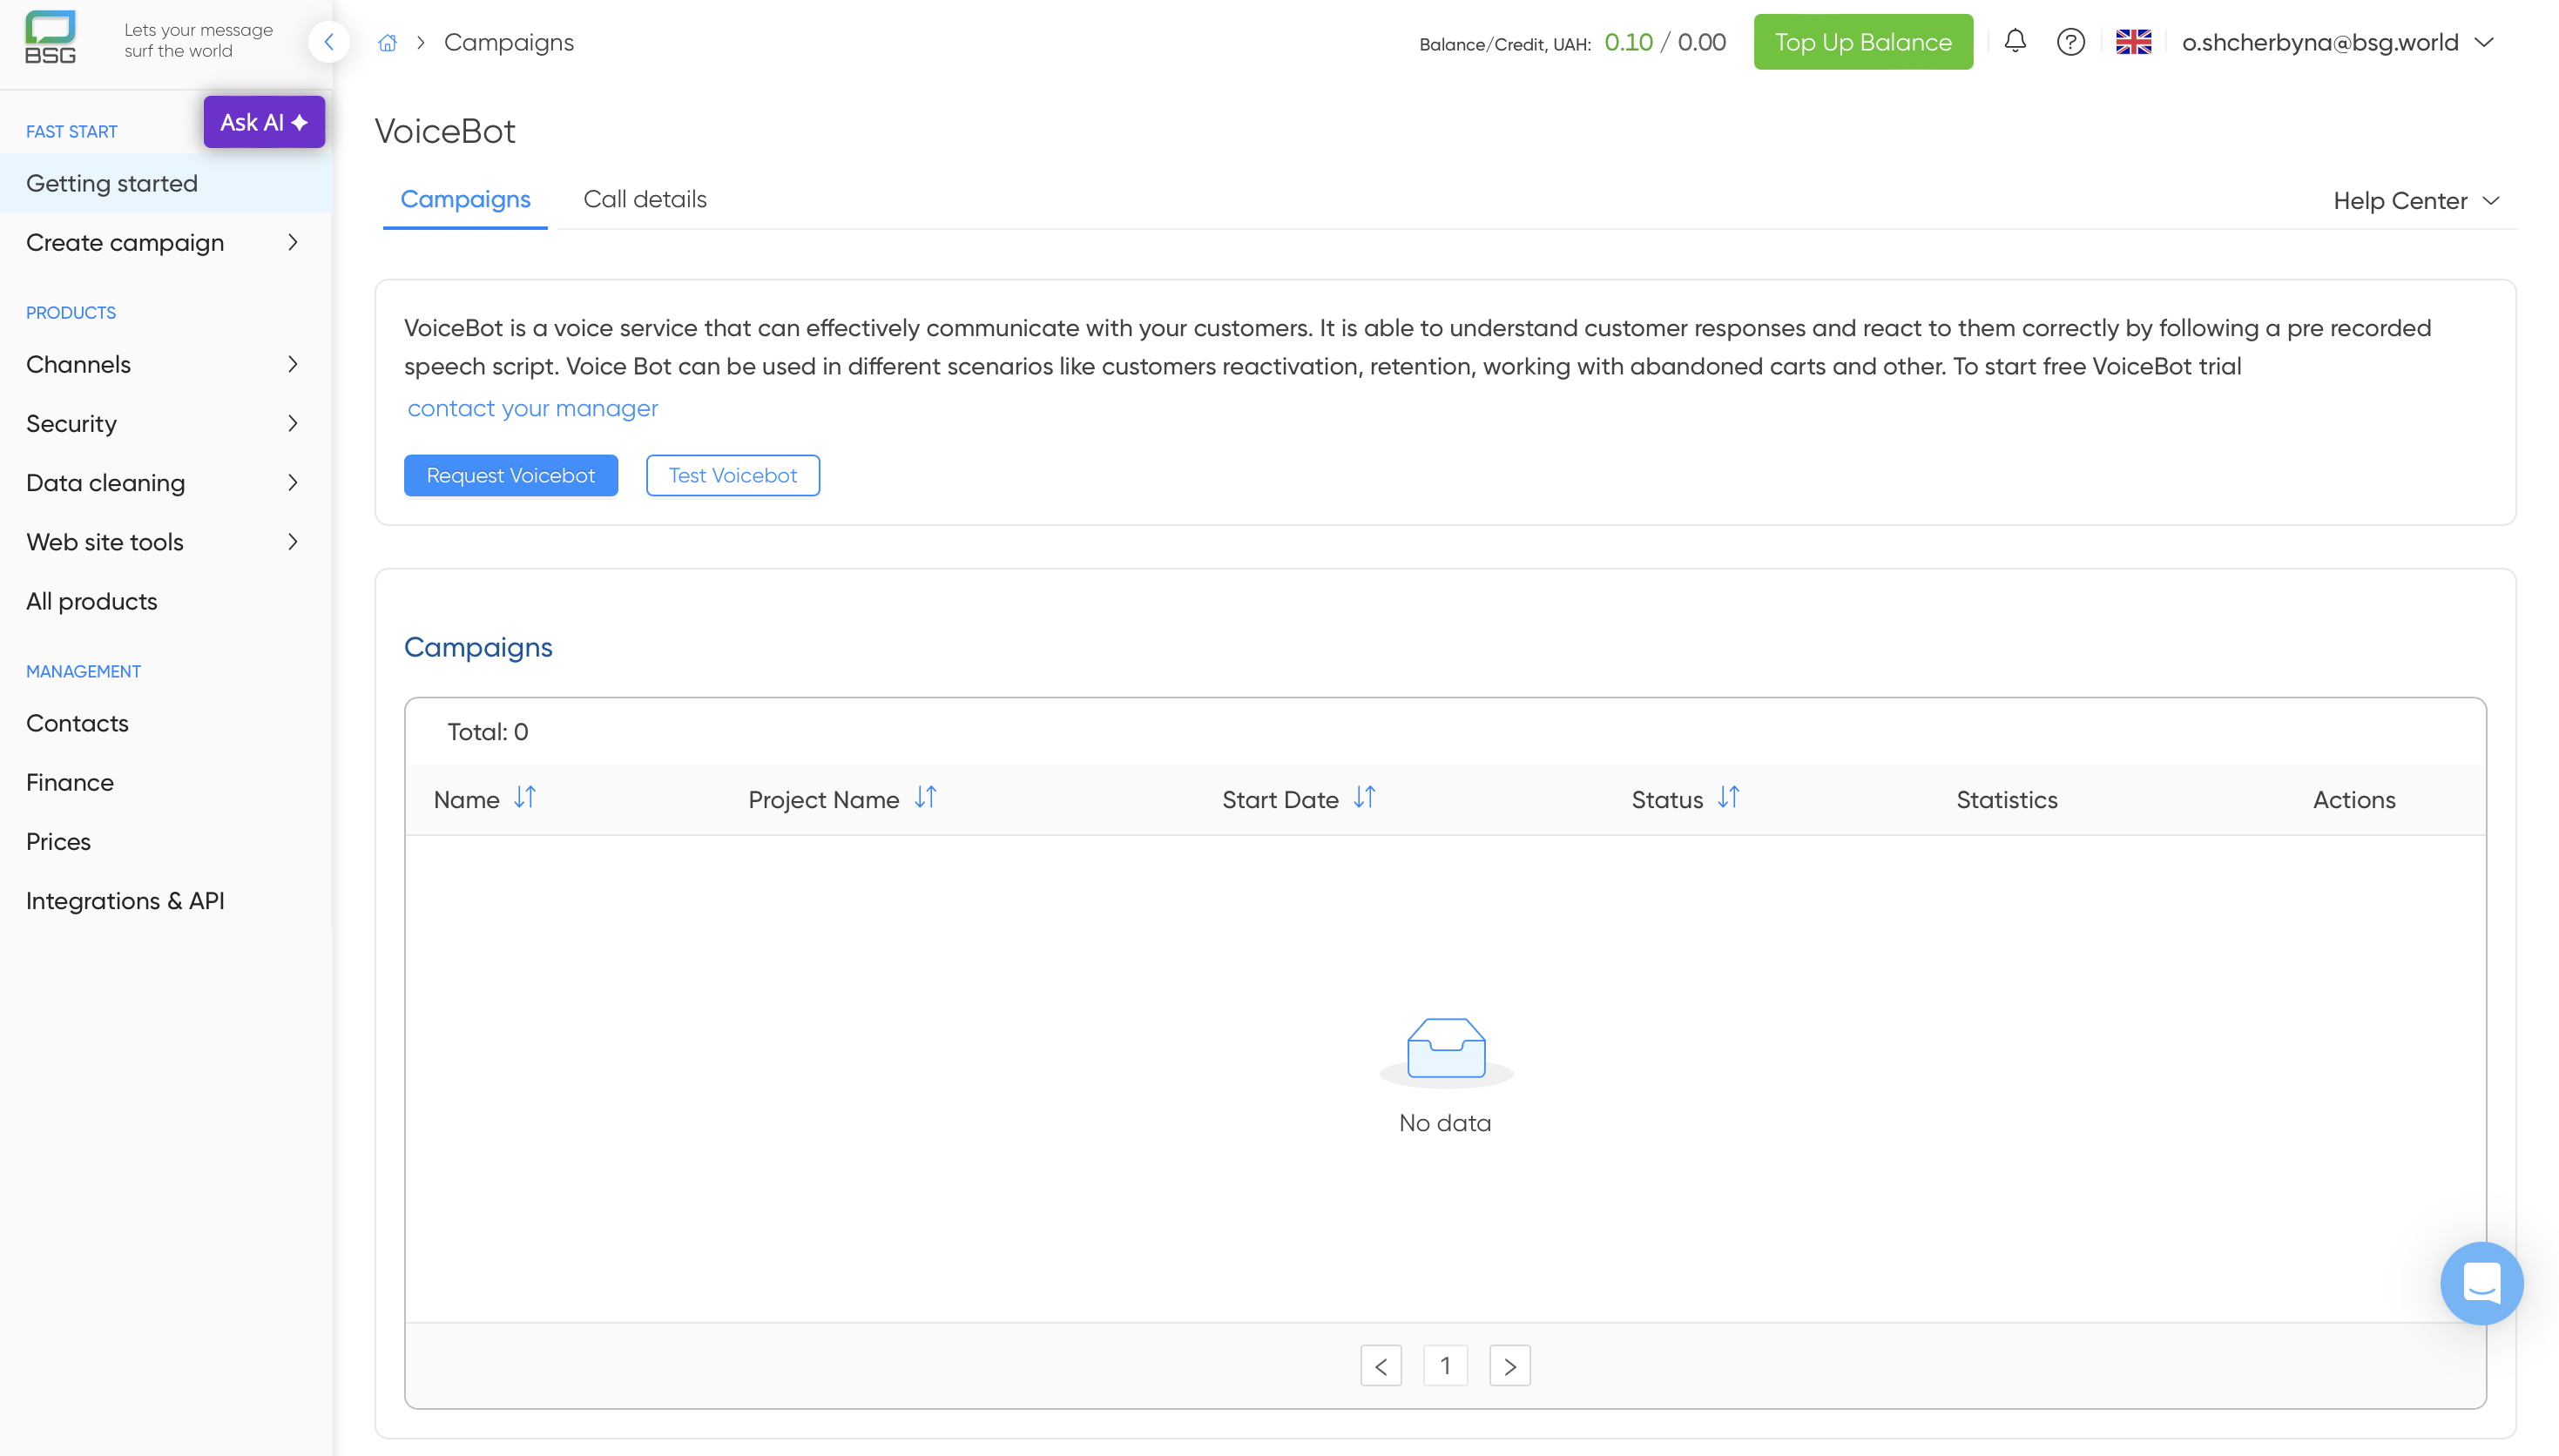Viewport: 2559px width, 1456px height.
Task: Sort table by Status column
Action: pos(1728,798)
